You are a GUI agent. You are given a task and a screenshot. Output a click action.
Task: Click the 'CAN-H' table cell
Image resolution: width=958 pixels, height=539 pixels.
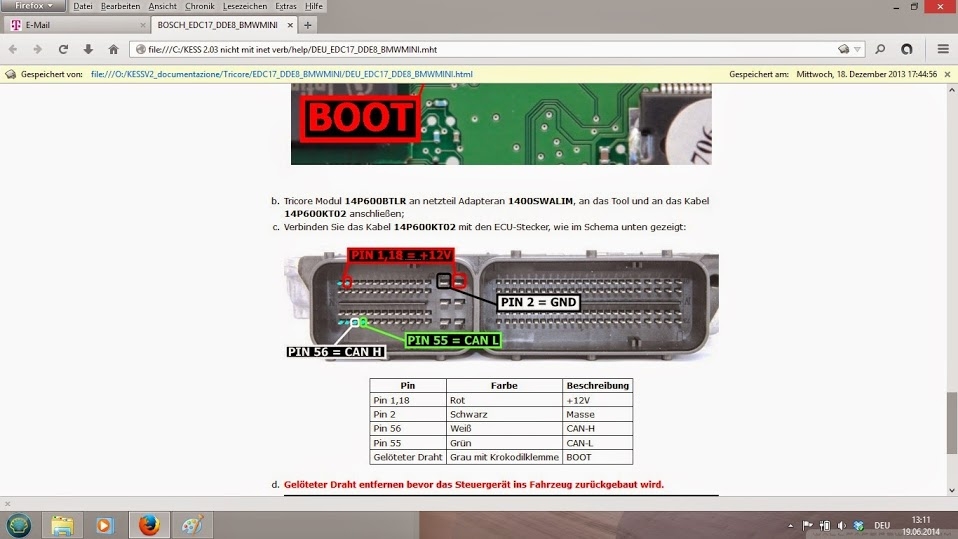(598, 428)
